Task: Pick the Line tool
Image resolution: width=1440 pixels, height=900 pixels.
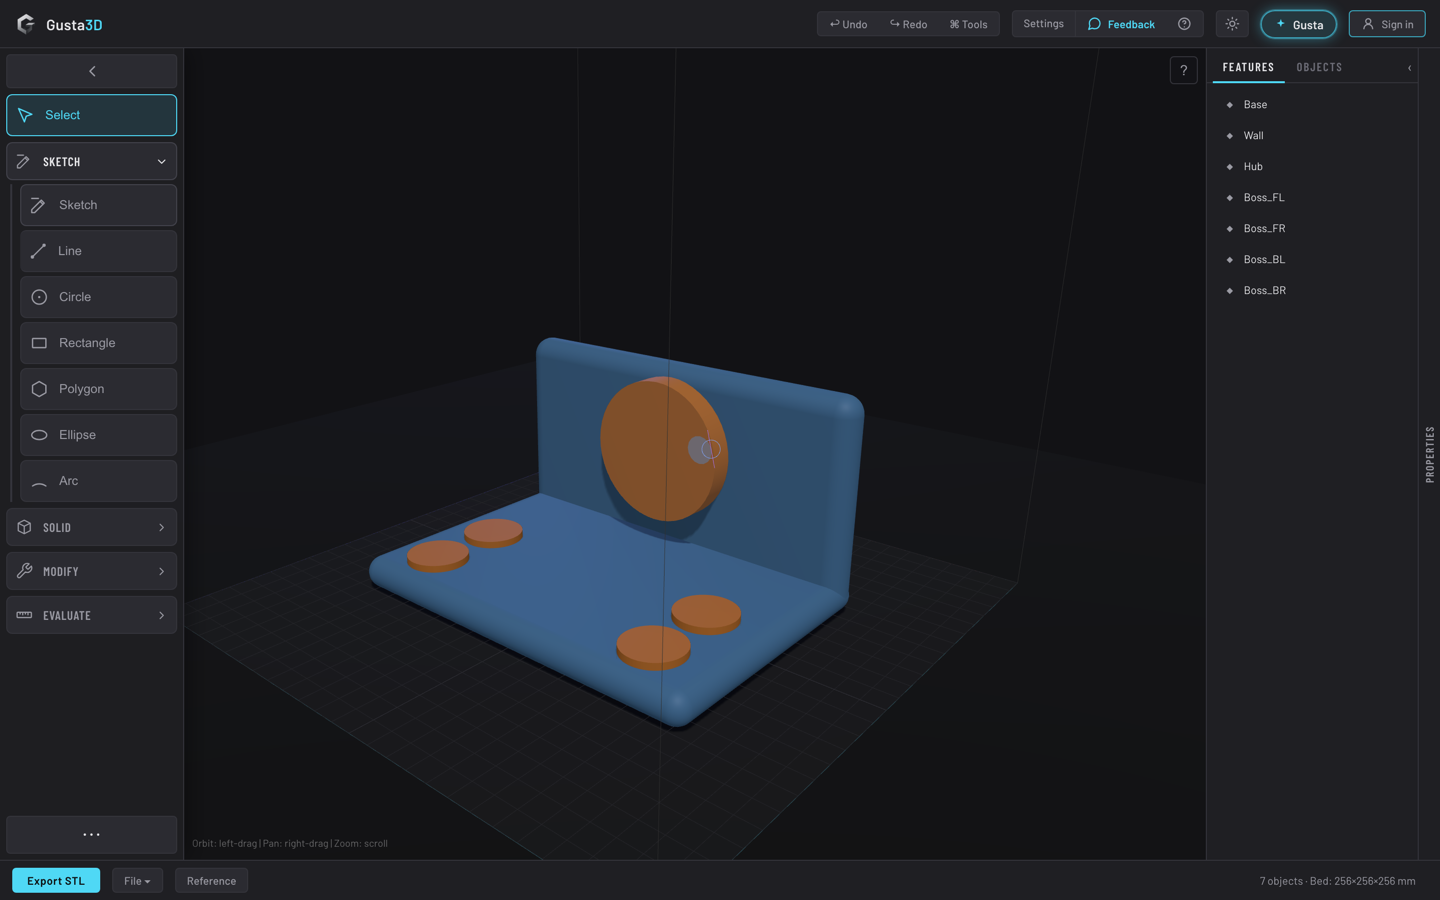Action: tap(98, 251)
